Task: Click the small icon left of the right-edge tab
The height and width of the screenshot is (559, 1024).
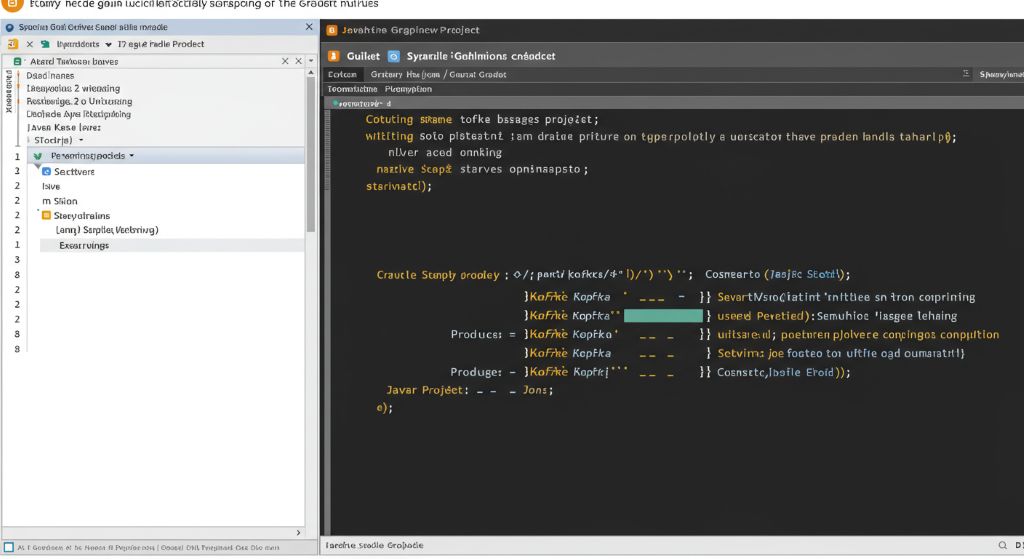Action: (x=966, y=74)
